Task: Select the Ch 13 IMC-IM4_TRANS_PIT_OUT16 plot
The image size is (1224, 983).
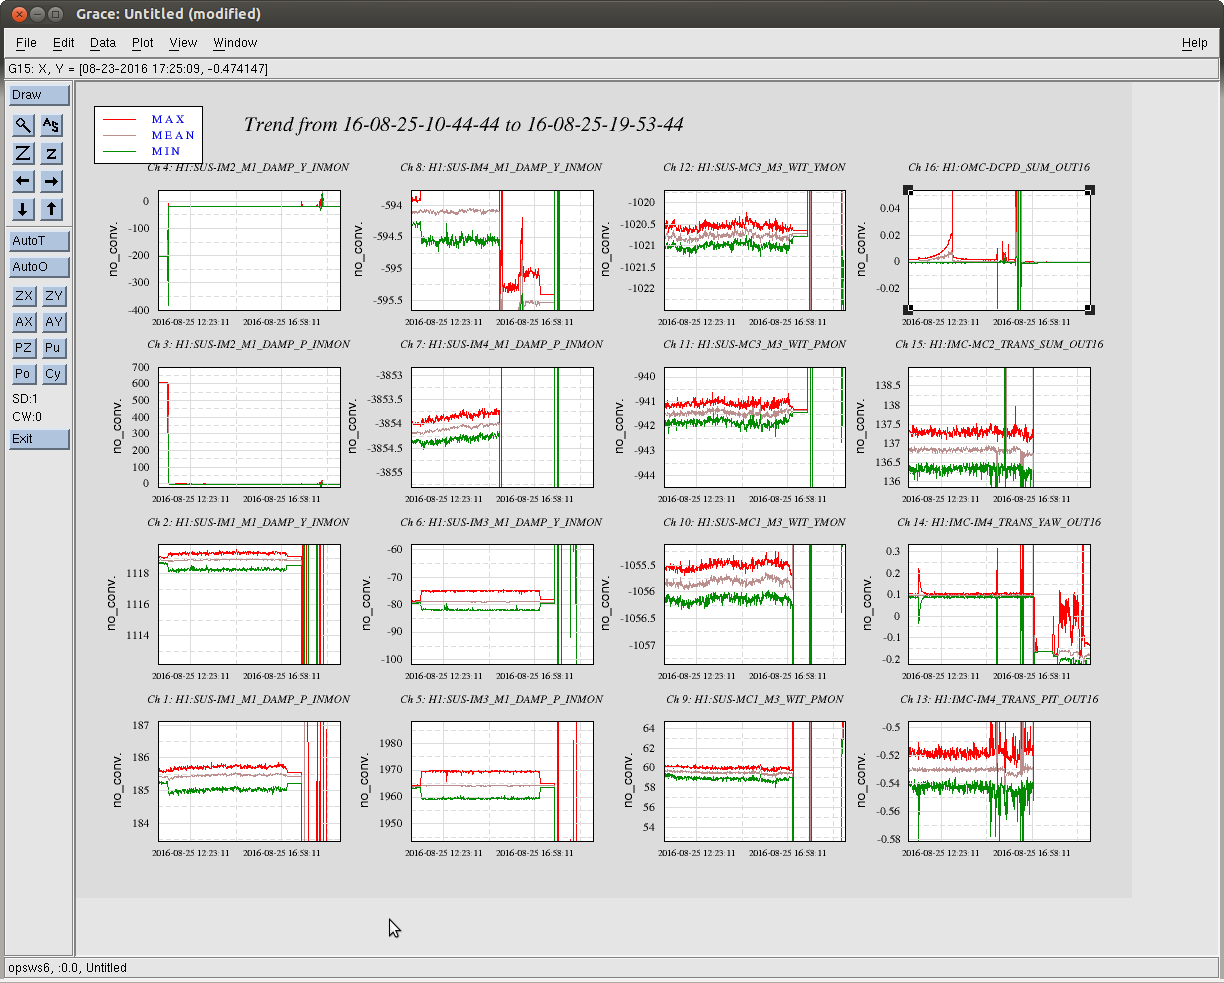Action: click(999, 781)
